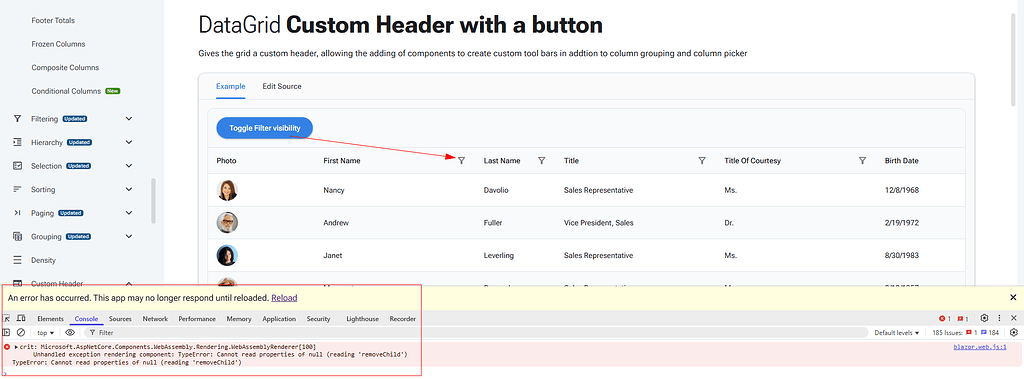Open the Performance DevTools tab
Viewport: 1024px width, 379px height.
point(197,319)
